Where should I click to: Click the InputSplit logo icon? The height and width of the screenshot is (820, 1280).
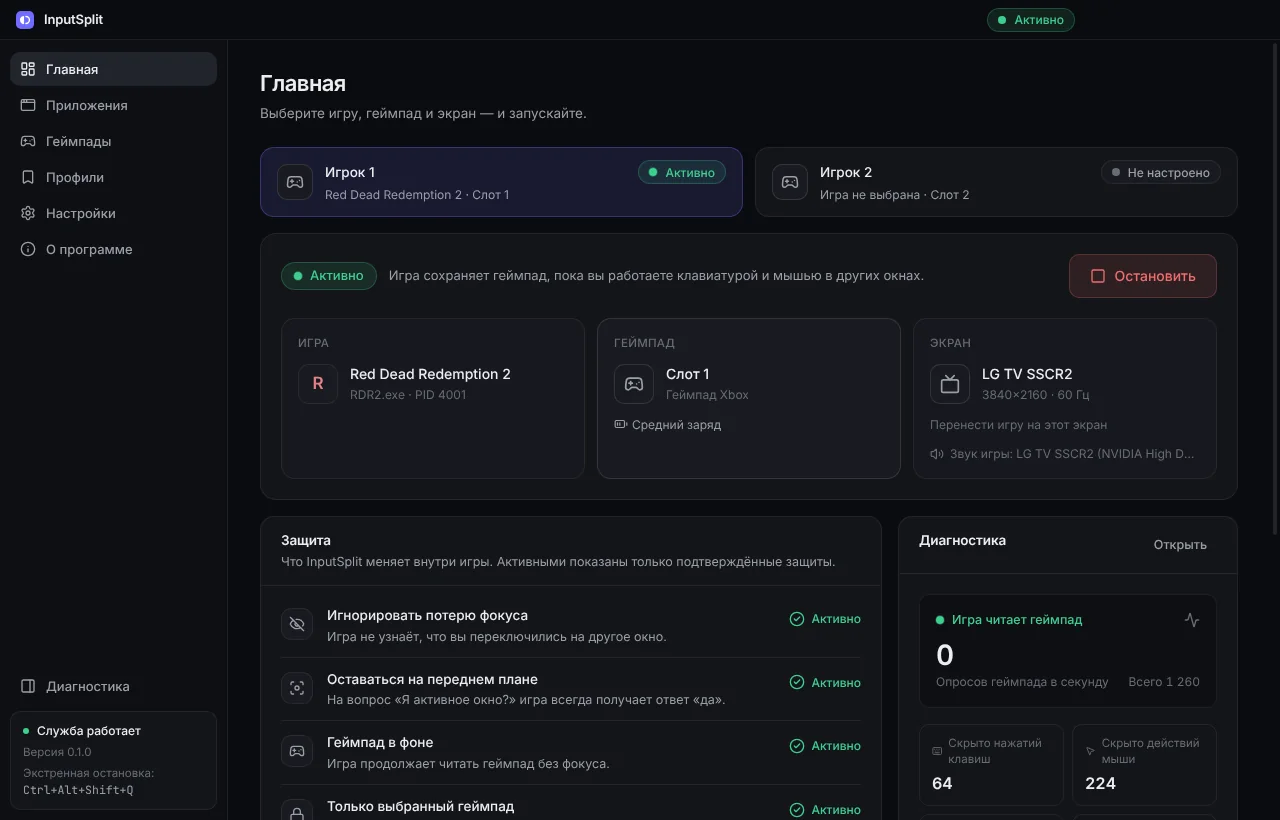coord(25,20)
